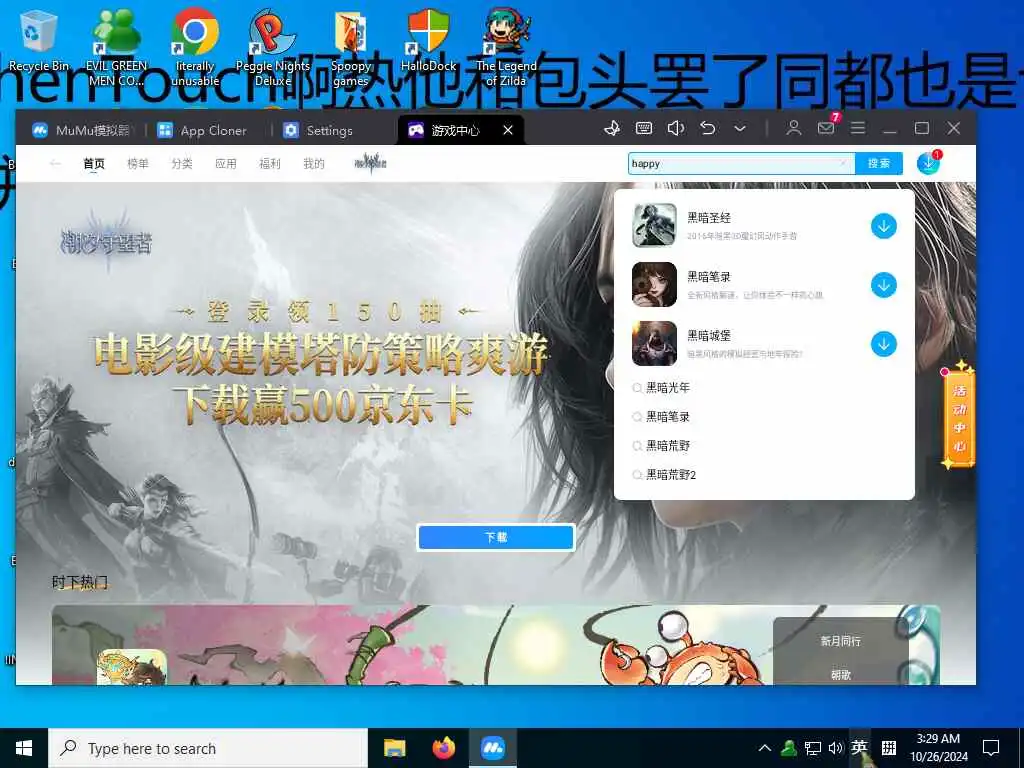1024x768 pixels.
Task: Open The Legend of Zilda desktop icon
Action: coord(506,47)
